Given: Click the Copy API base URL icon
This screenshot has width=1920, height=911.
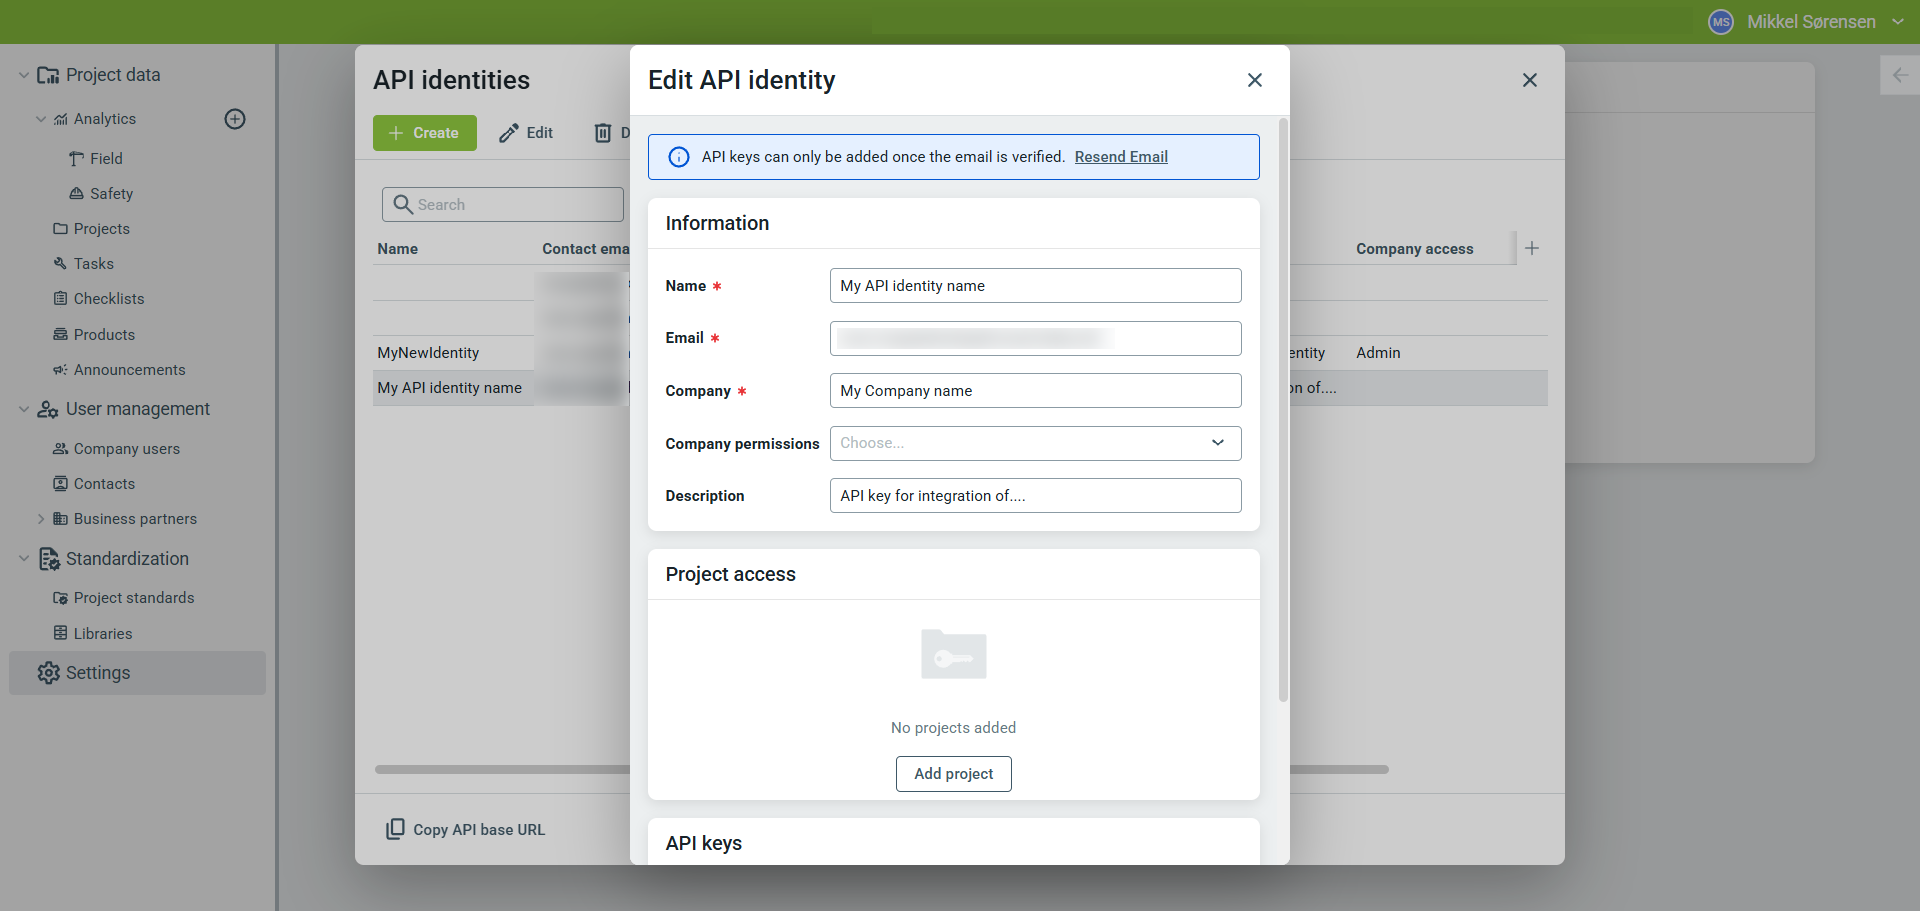Looking at the screenshot, I should [x=396, y=829].
